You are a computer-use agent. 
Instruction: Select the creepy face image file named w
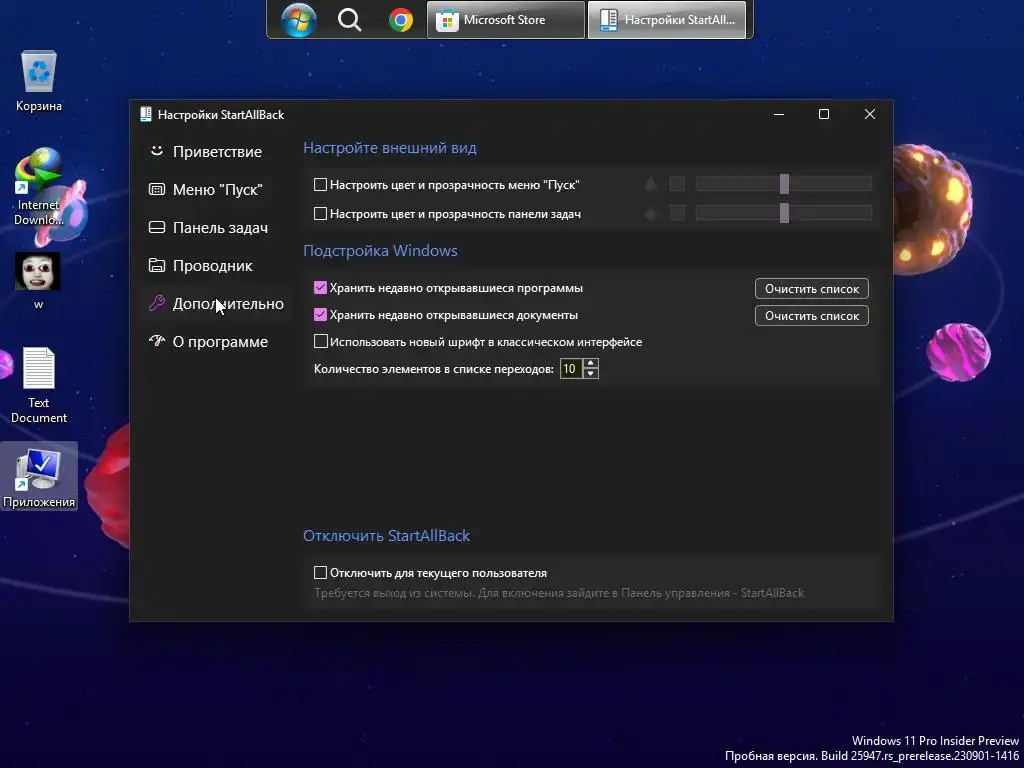tap(38, 281)
